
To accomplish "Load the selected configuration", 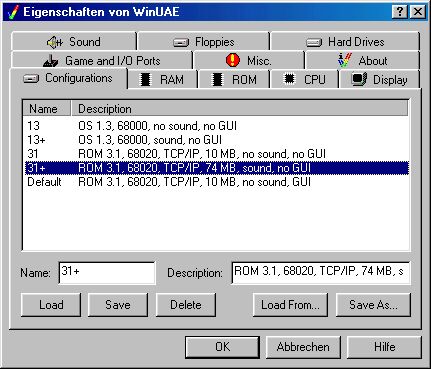I will point(51,305).
